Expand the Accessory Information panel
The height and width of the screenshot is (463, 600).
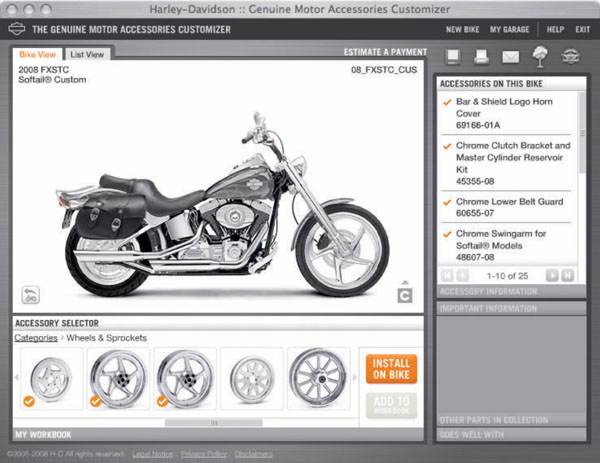(x=511, y=292)
